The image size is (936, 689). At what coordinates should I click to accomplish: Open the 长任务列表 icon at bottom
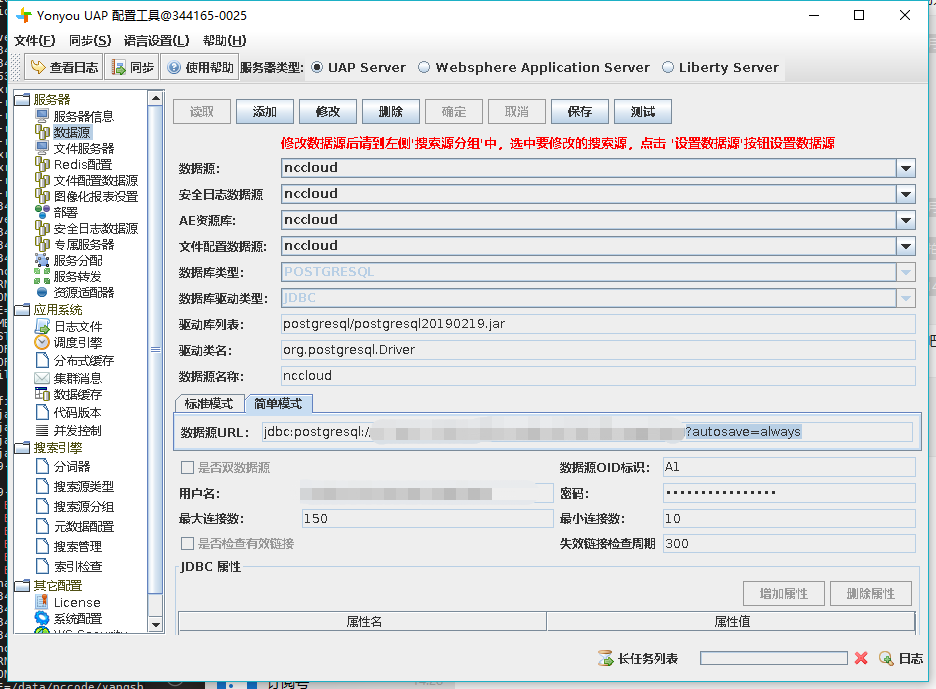coord(605,658)
